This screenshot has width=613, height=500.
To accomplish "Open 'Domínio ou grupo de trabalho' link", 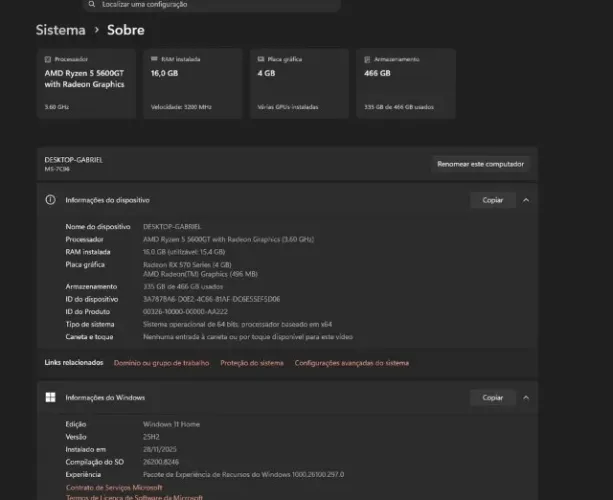I will tap(161, 363).
